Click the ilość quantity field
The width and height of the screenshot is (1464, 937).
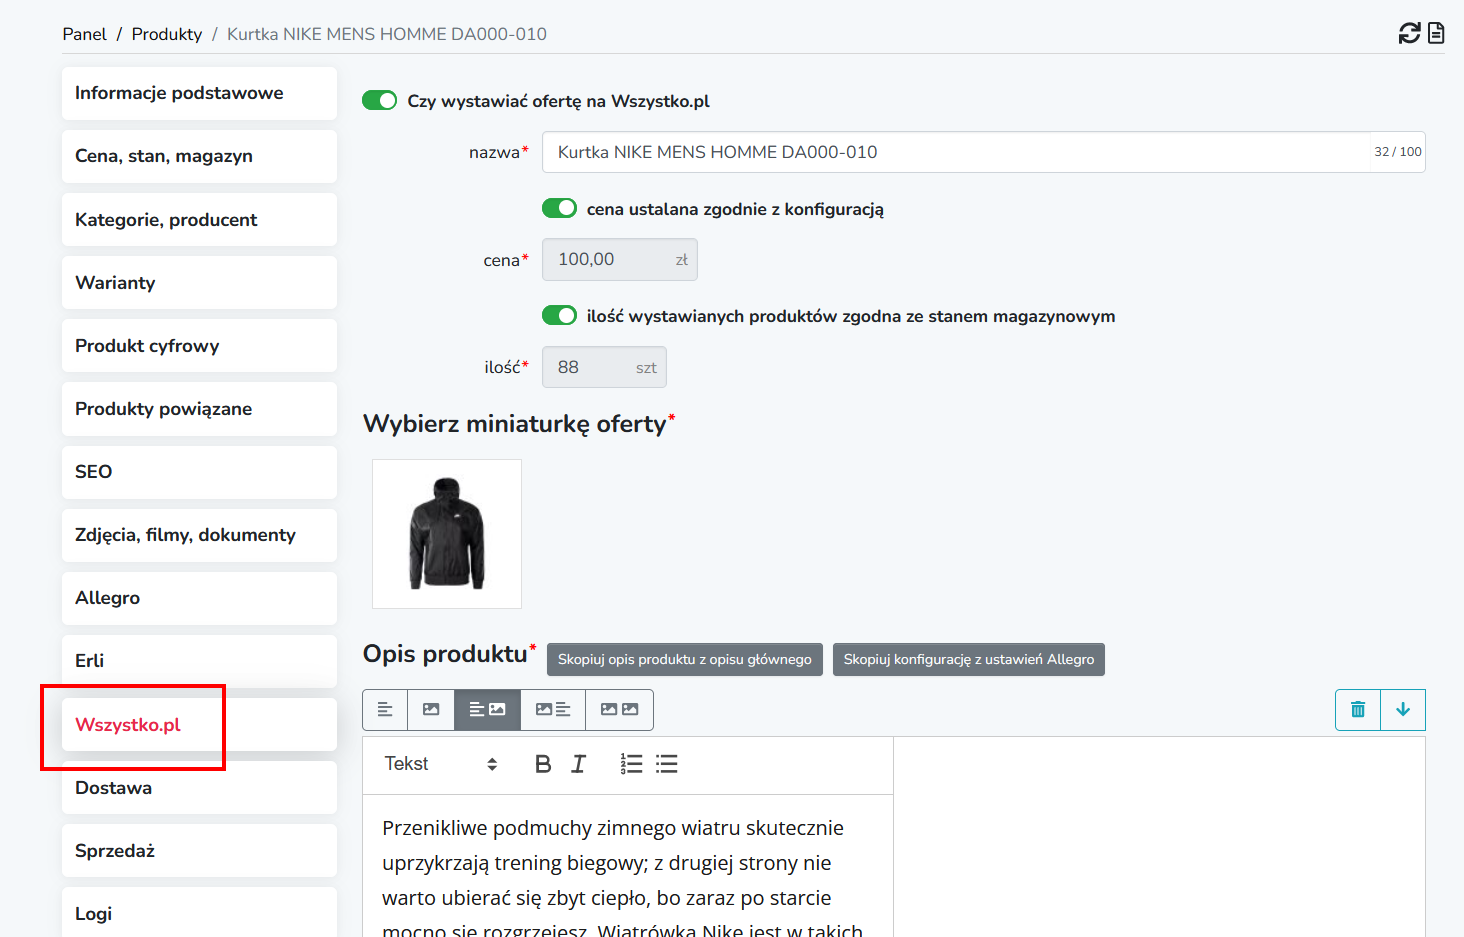[x=604, y=367]
